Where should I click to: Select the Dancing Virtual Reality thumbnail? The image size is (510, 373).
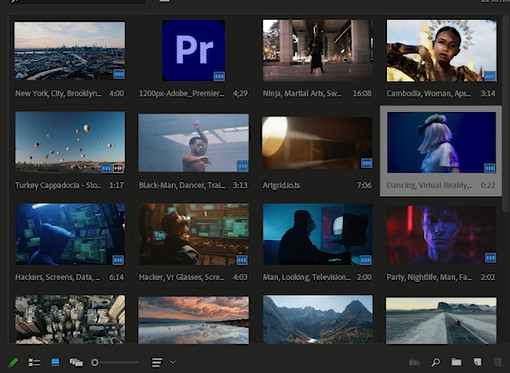pyautogui.click(x=441, y=142)
